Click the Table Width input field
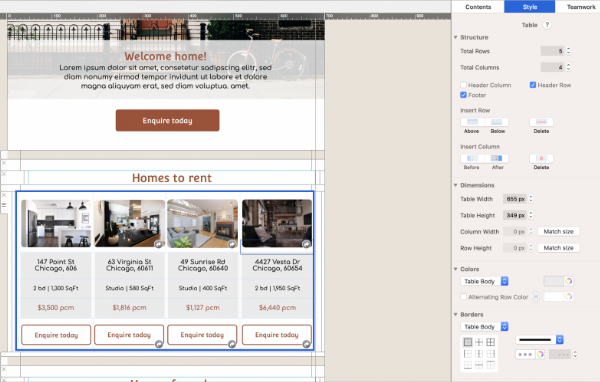 (515, 199)
